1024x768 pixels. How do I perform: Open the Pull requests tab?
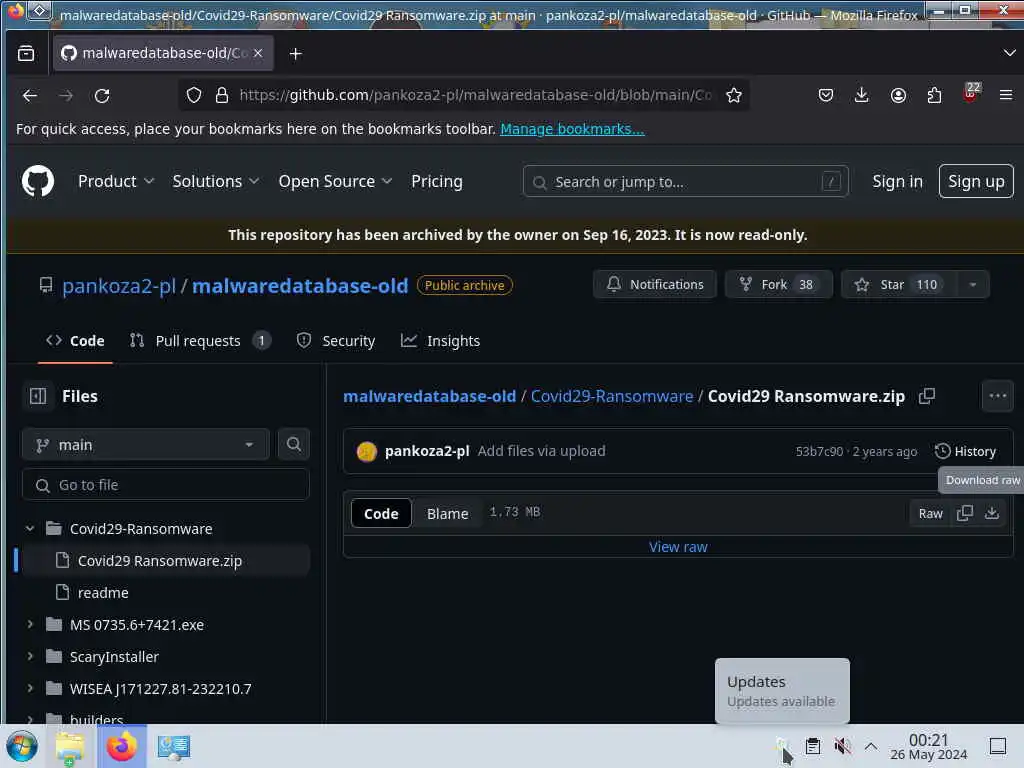[x=200, y=340]
